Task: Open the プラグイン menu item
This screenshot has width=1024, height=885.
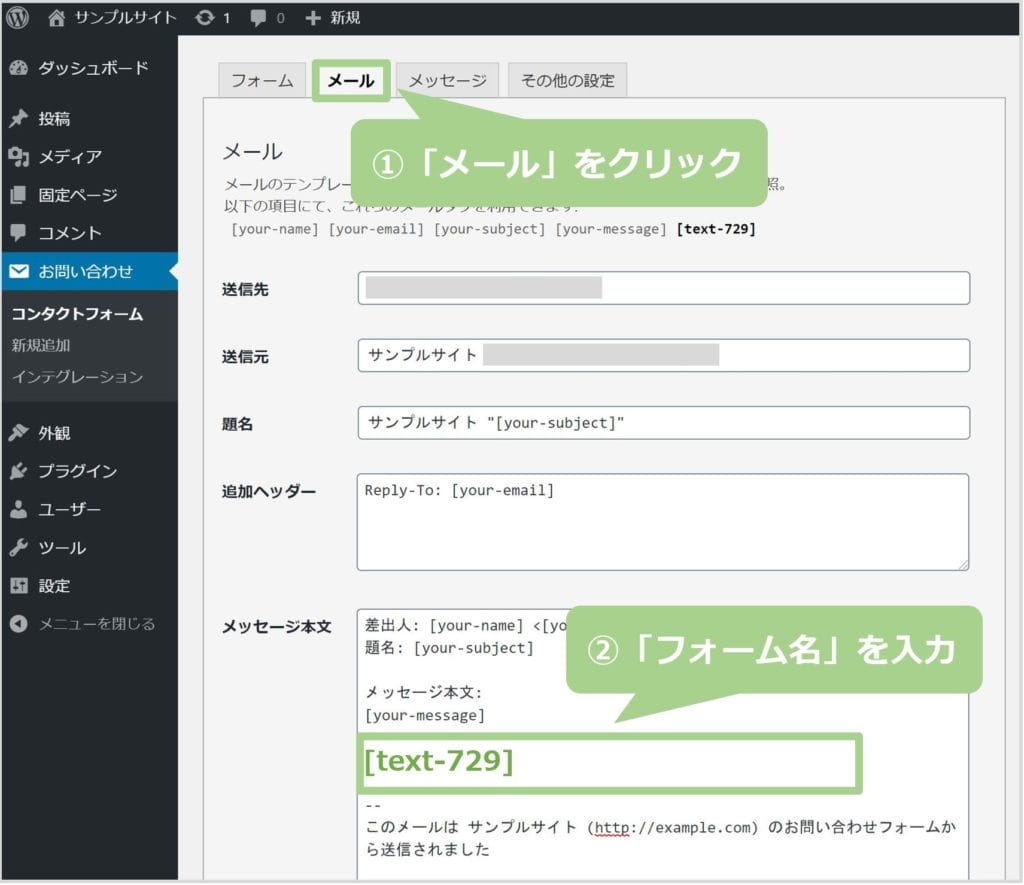Action: (x=89, y=471)
